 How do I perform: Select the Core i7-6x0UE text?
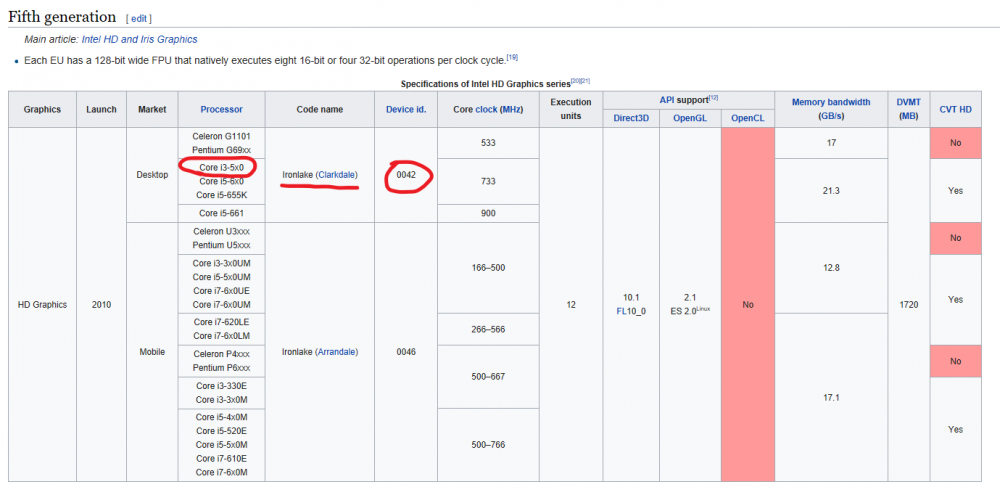coord(221,290)
